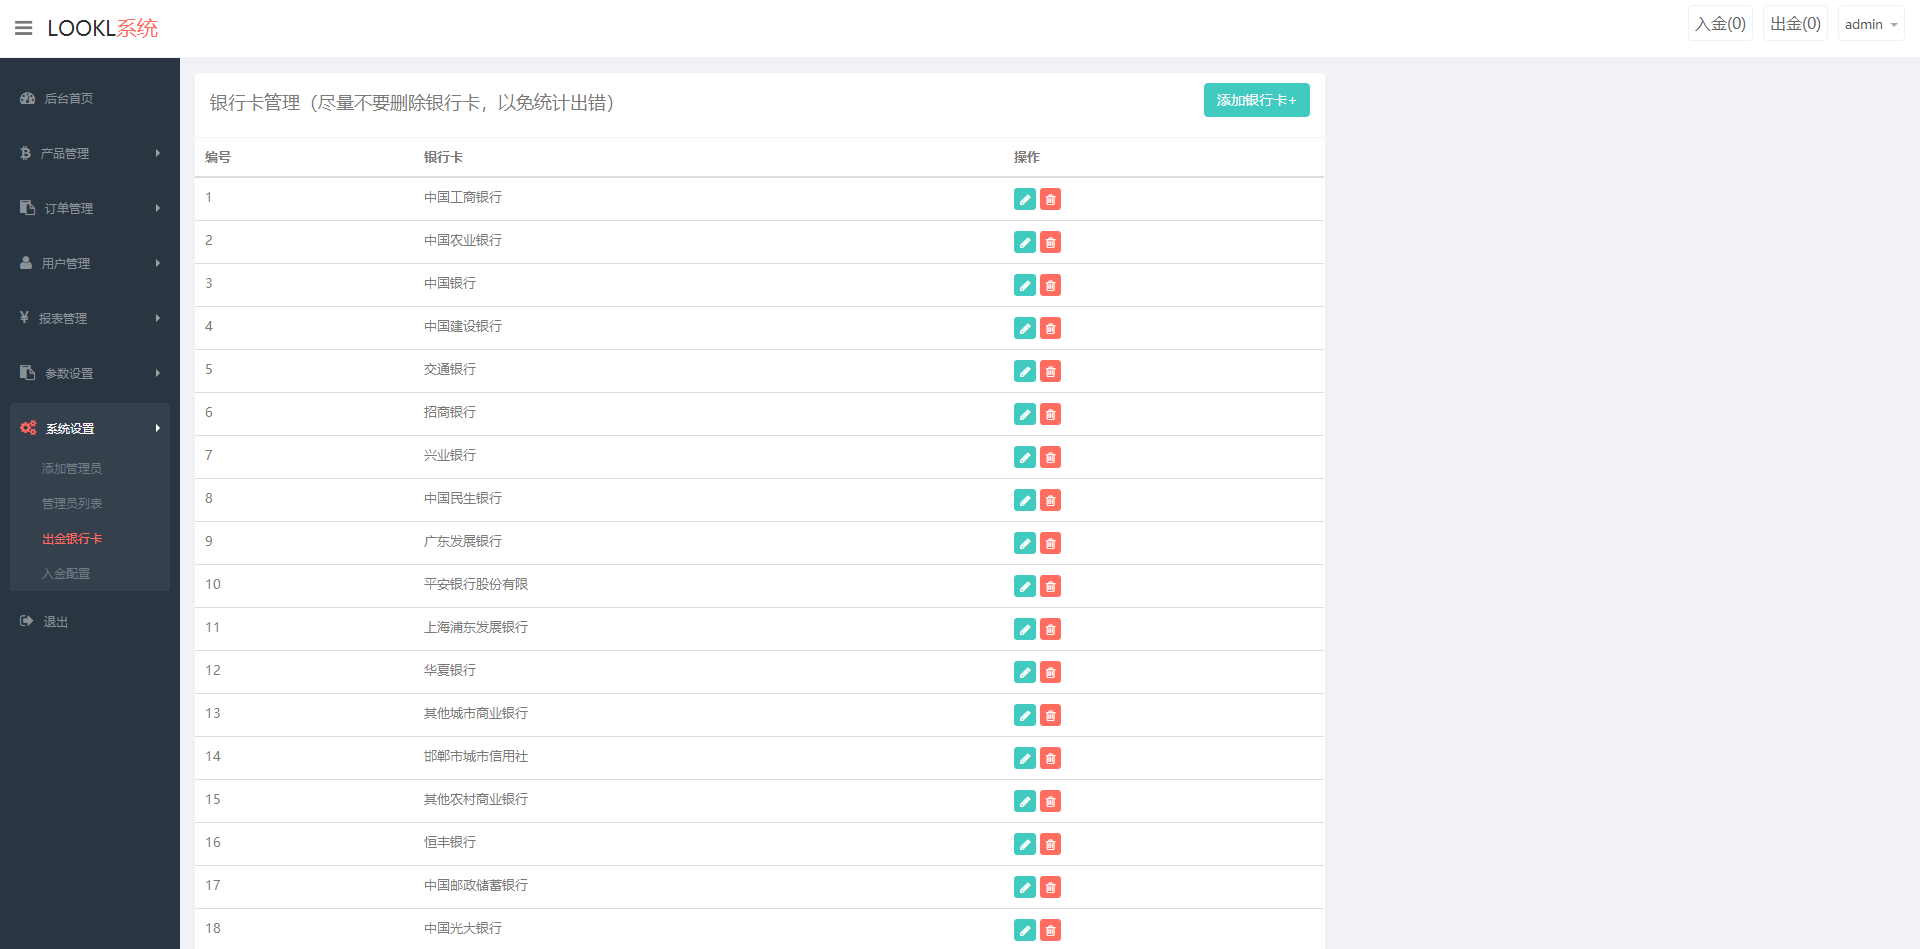Edit the 交通银行 row
This screenshot has height=949, width=1920.
1025,371
